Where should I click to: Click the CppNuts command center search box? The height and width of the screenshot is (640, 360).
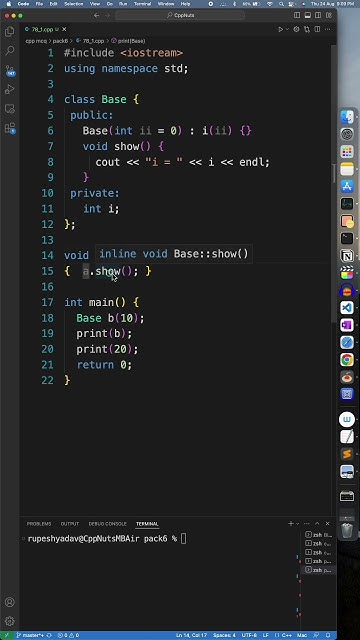(x=180, y=16)
